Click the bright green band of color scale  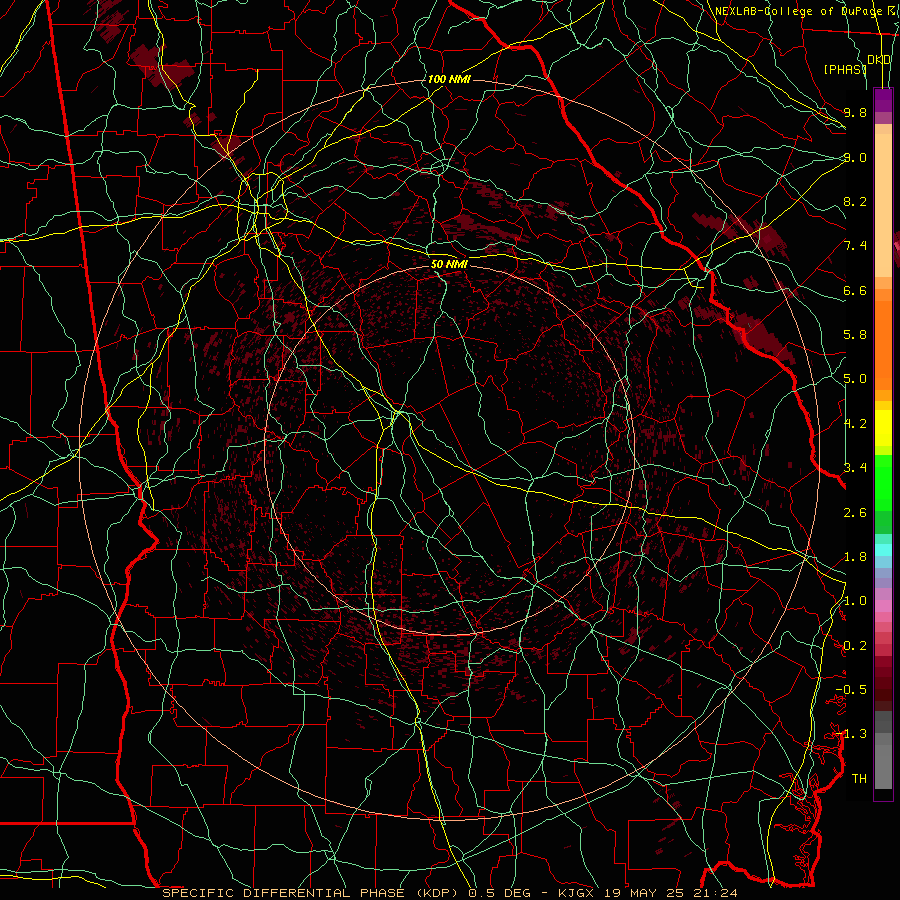pos(883,483)
